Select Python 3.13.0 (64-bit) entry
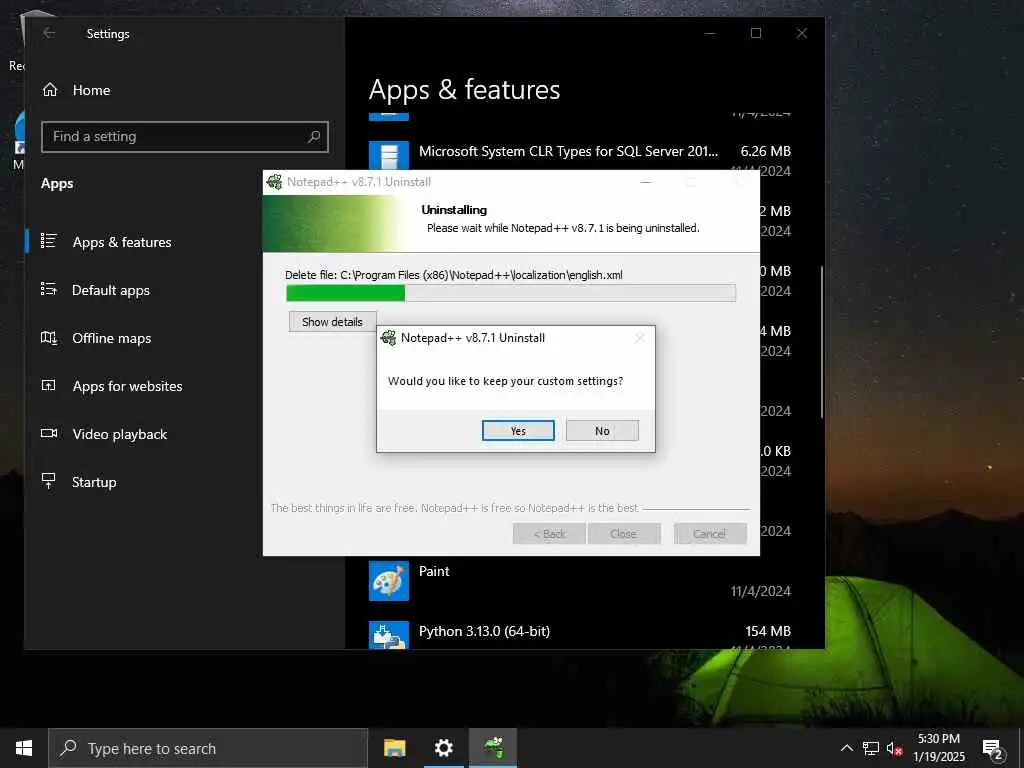The image size is (1024, 768). pos(579,635)
